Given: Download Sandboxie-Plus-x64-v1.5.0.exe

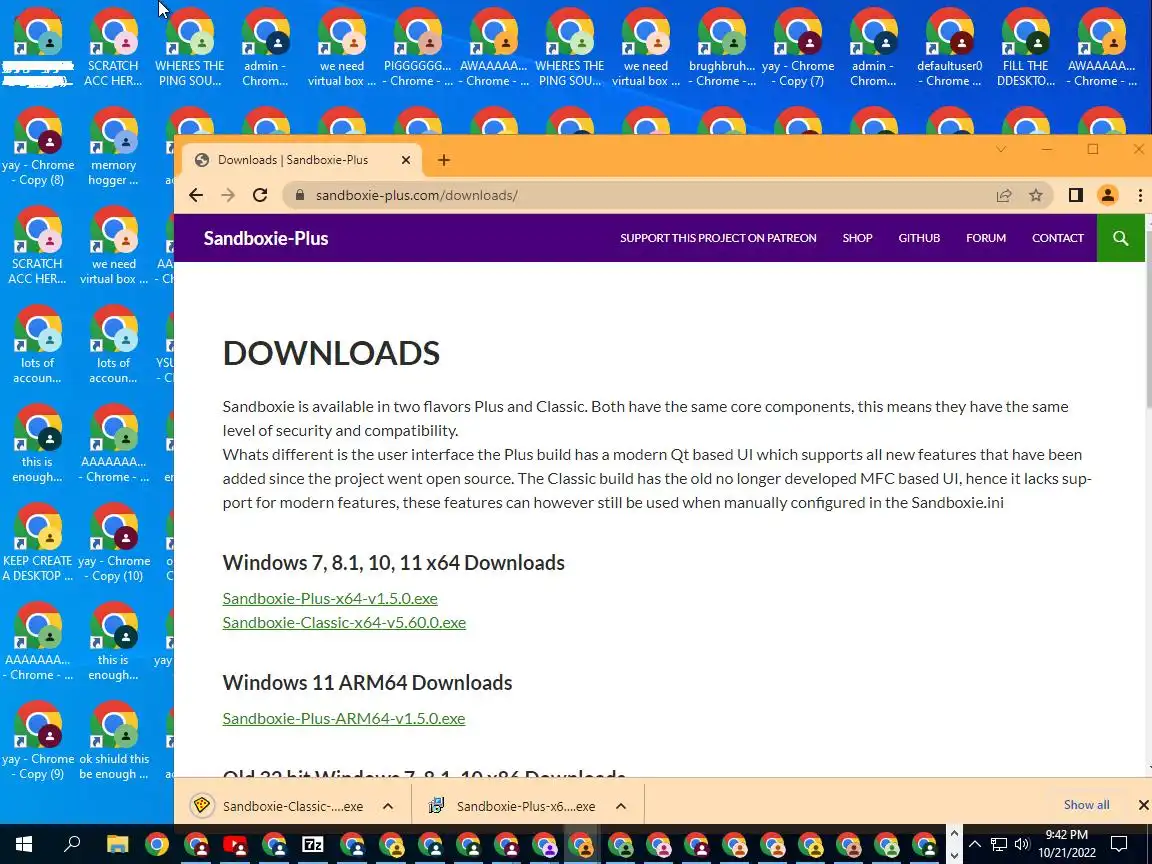Looking at the screenshot, I should [x=330, y=598].
